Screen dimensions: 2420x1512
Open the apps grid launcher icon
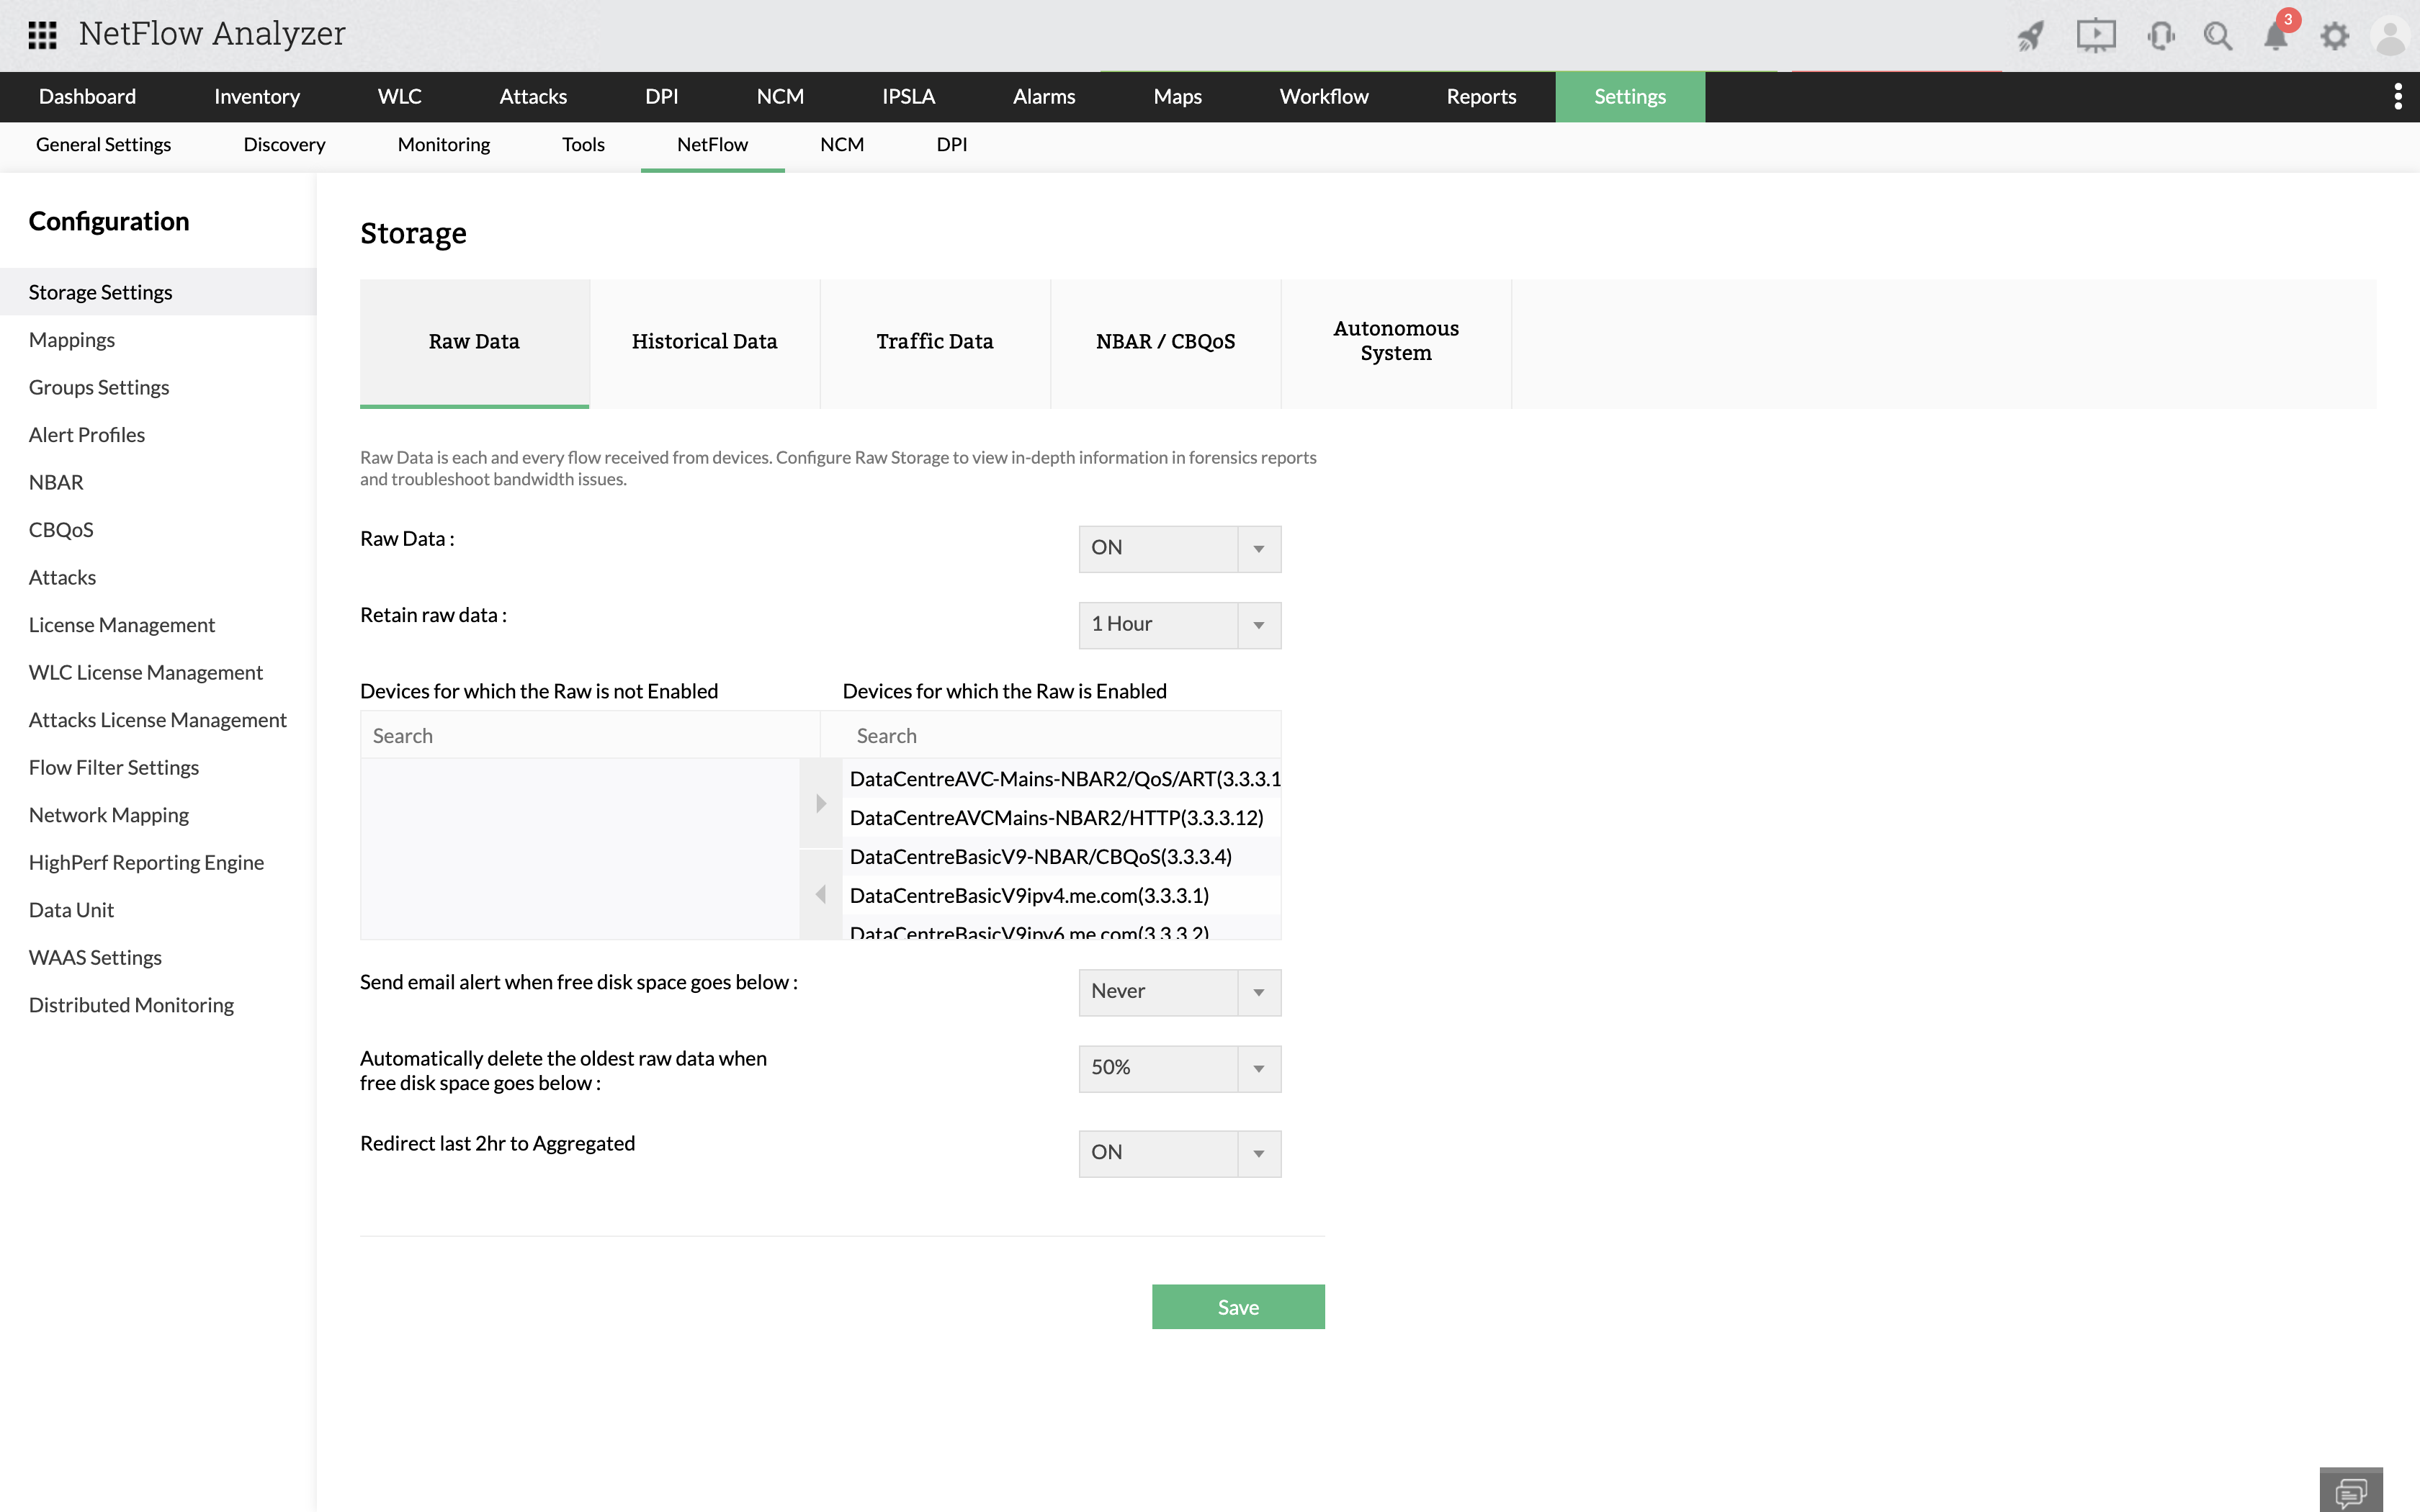[x=42, y=35]
